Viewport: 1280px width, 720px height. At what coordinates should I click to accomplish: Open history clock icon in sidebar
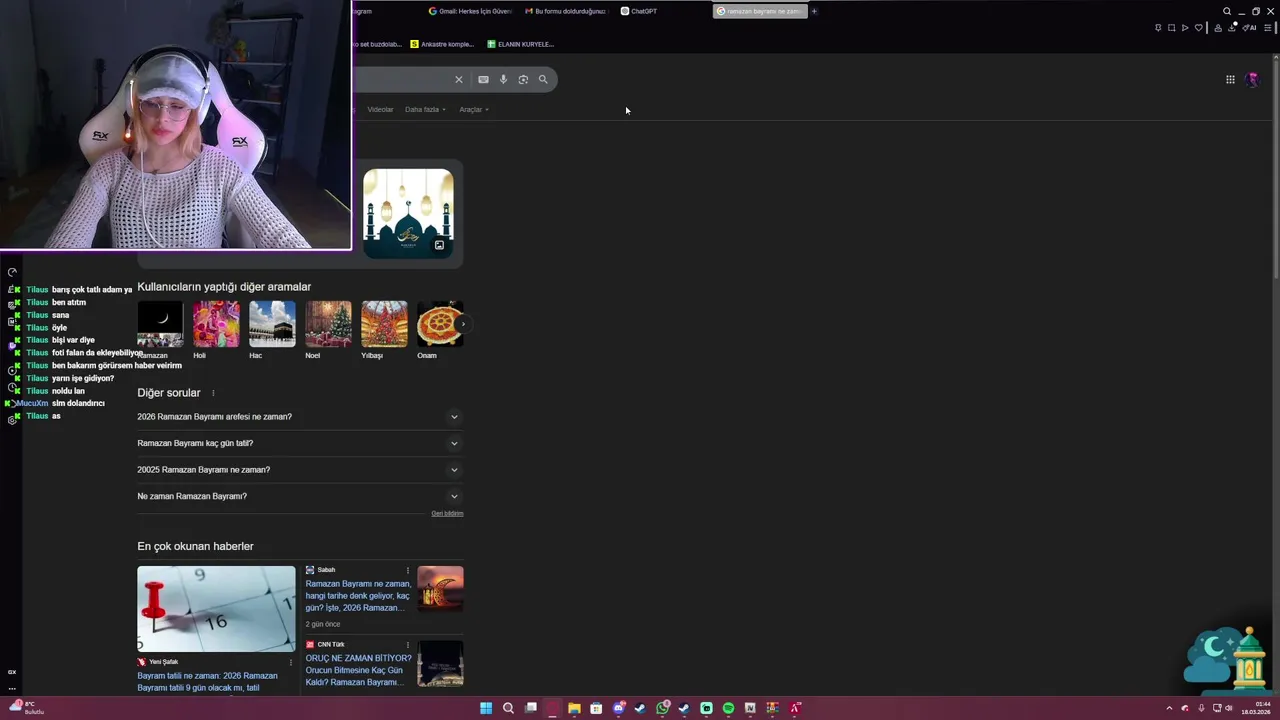pyautogui.click(x=12, y=387)
